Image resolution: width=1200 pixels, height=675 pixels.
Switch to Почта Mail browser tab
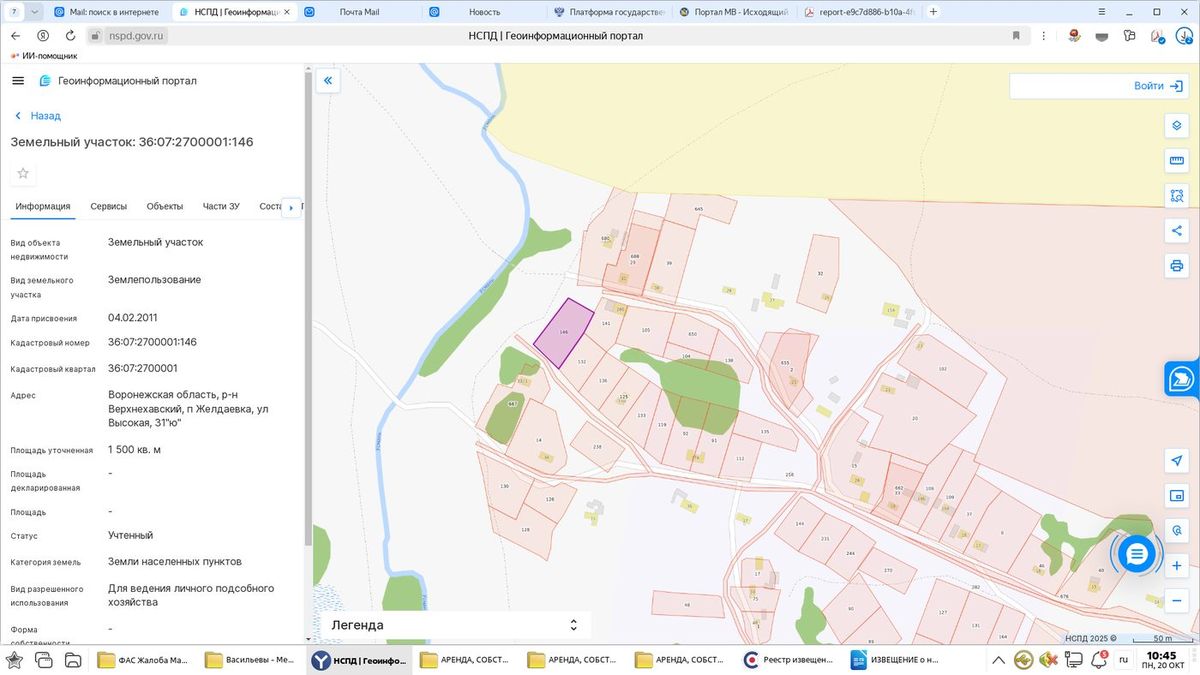click(360, 12)
